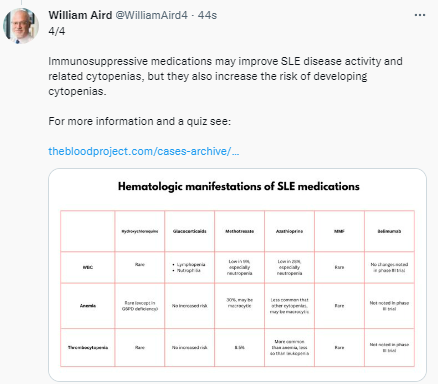Follow the thebloodproject.com cases-archive link
This screenshot has height=384, width=438.
144,151
